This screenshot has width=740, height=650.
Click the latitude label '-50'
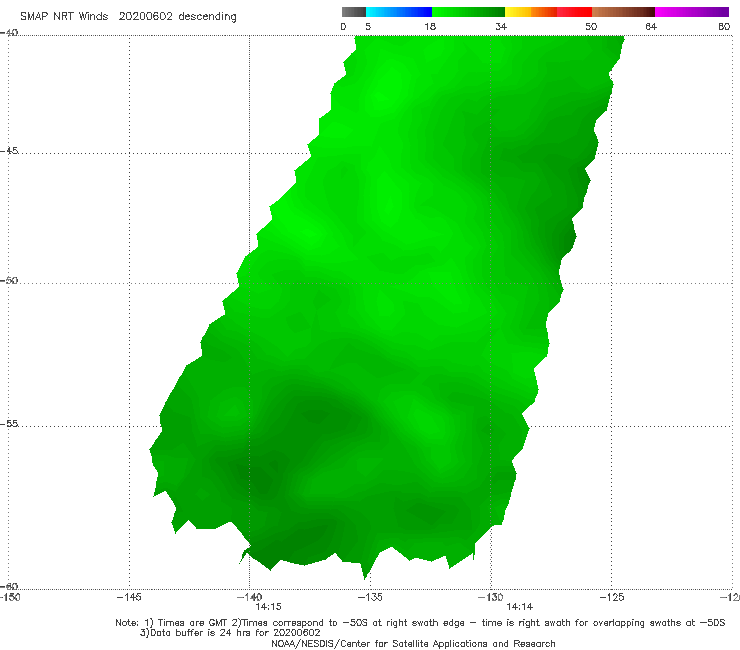[9, 280]
